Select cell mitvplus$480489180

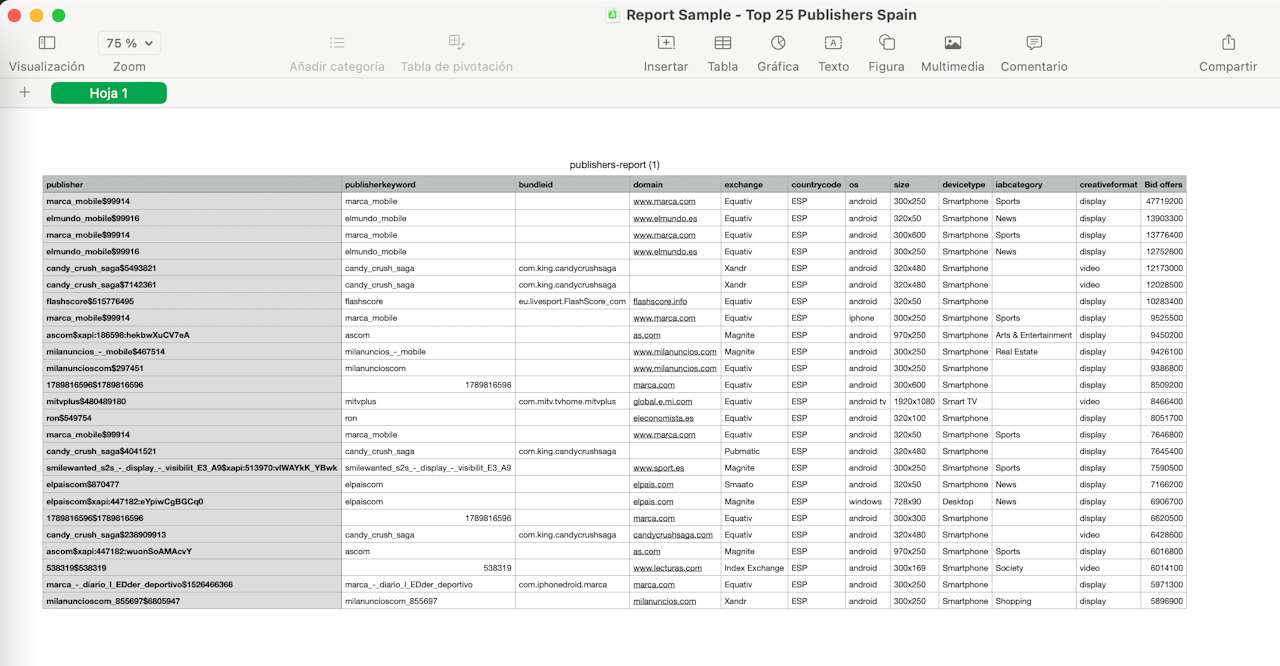[x=192, y=401]
